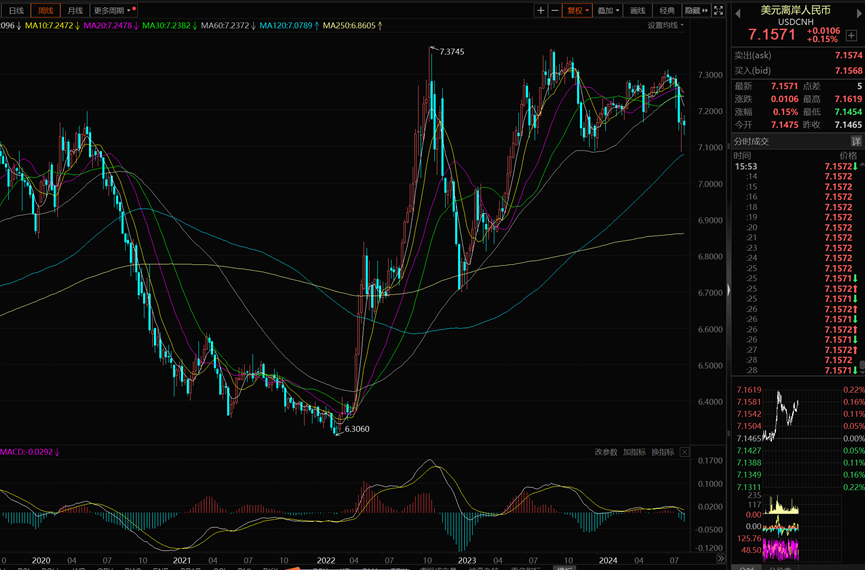Viewport: 865px width, 570px height.
Task: Close the MACD indicator panel
Action: (x=685, y=452)
